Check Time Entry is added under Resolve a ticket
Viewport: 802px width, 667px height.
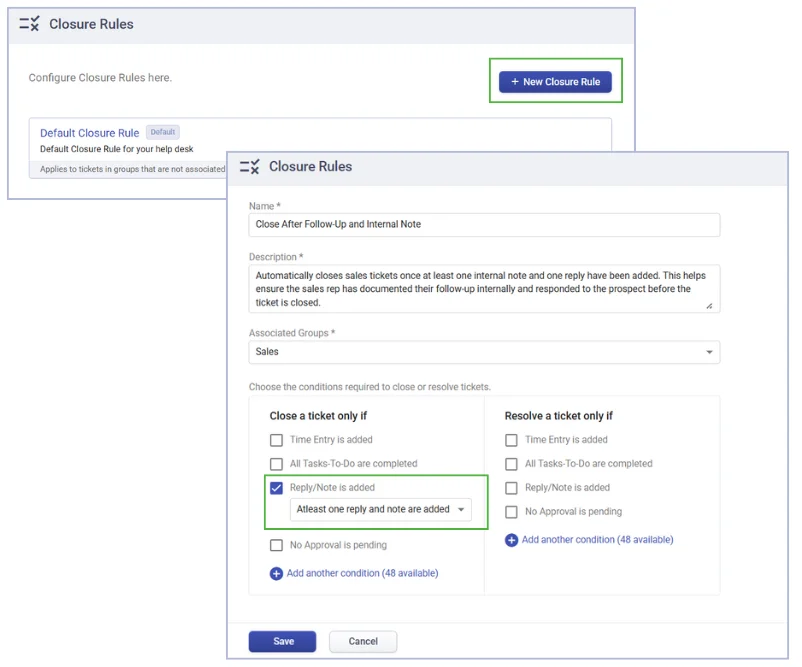[x=512, y=440]
